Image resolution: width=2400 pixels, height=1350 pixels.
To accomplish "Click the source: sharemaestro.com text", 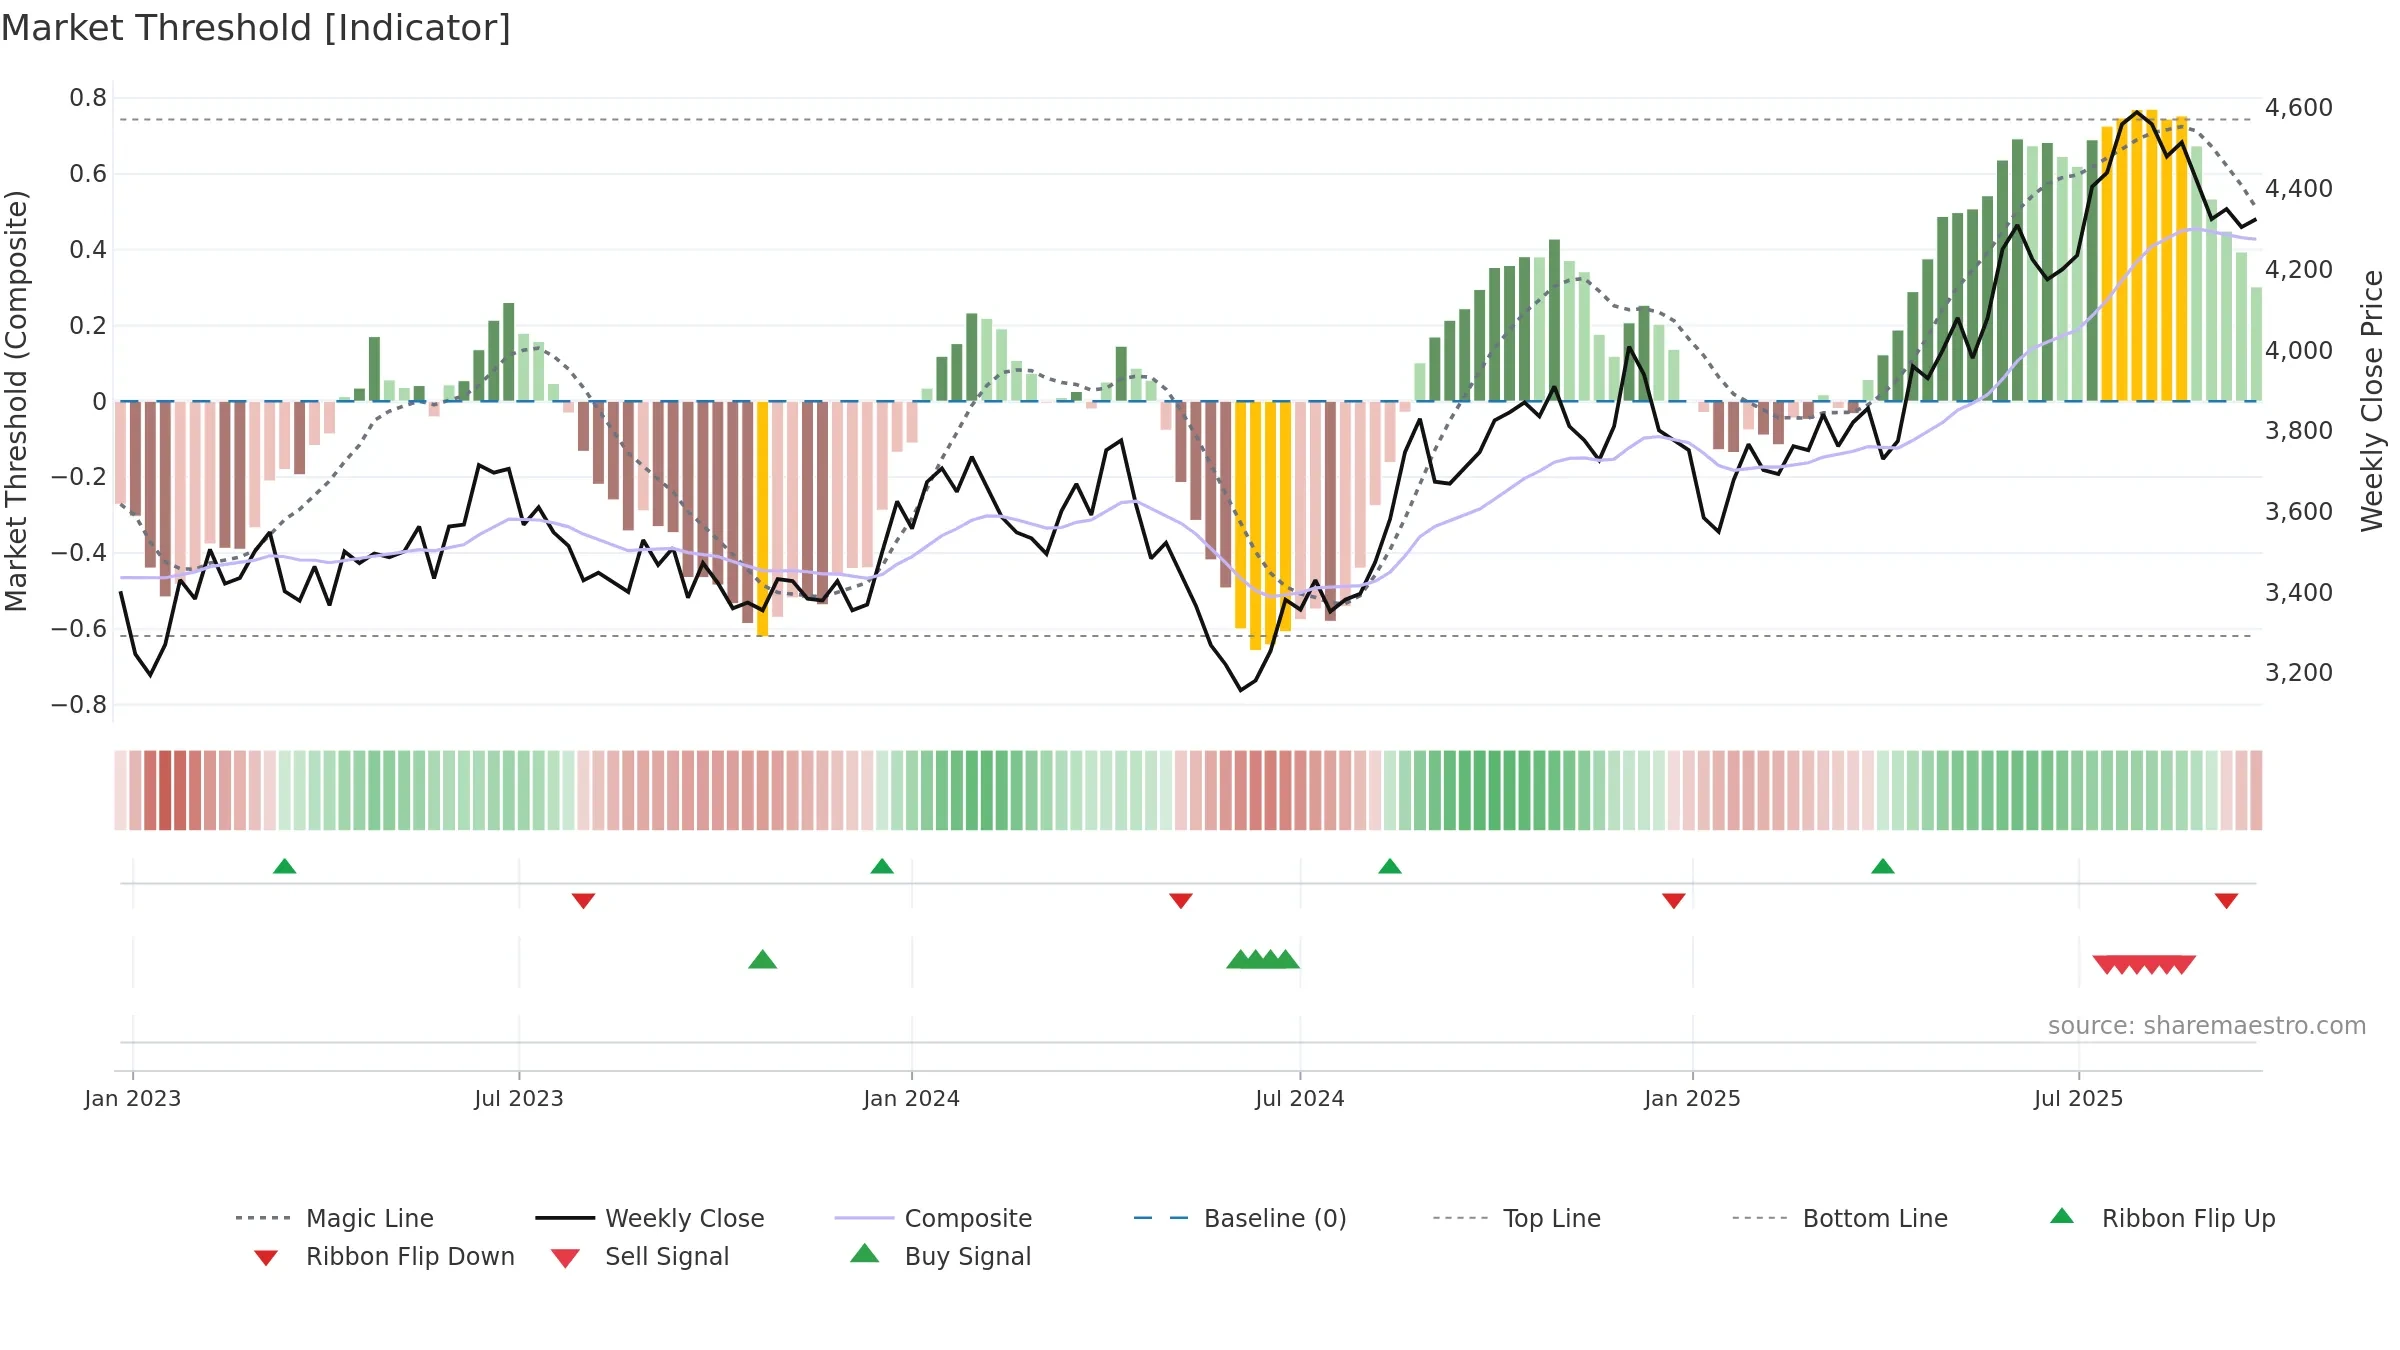I will [2207, 1026].
